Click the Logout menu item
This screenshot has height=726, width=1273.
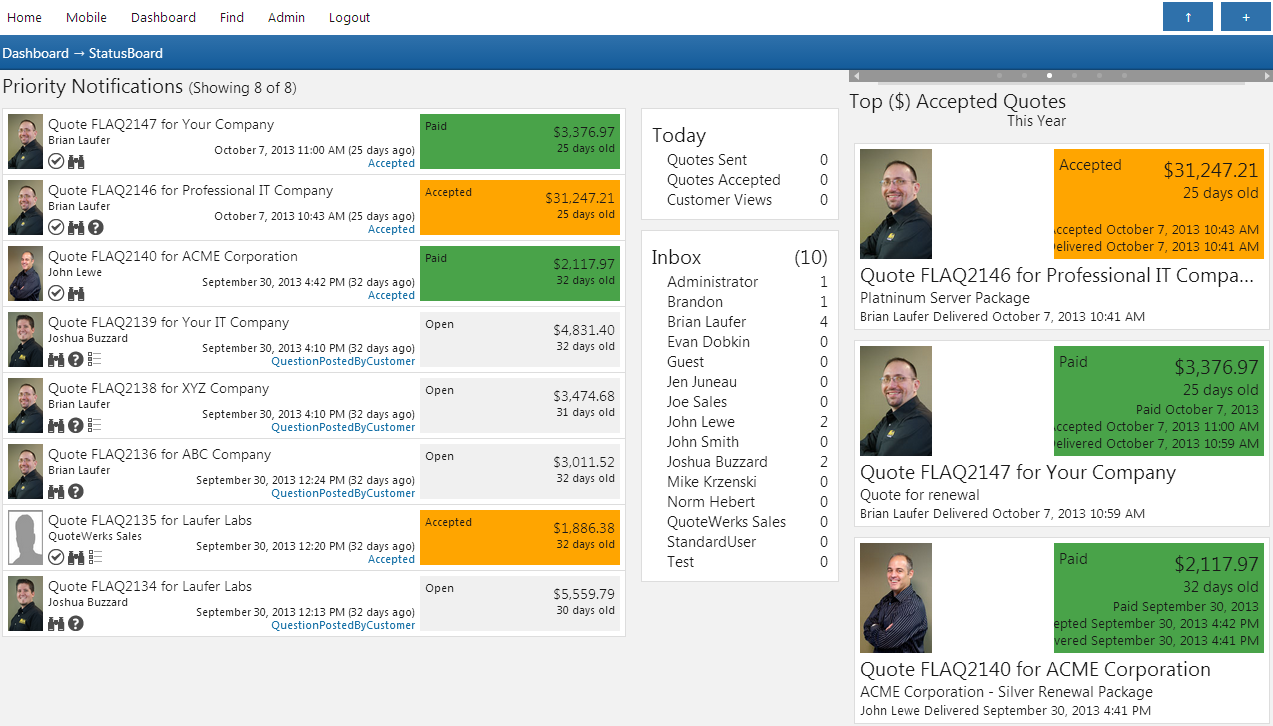[349, 17]
